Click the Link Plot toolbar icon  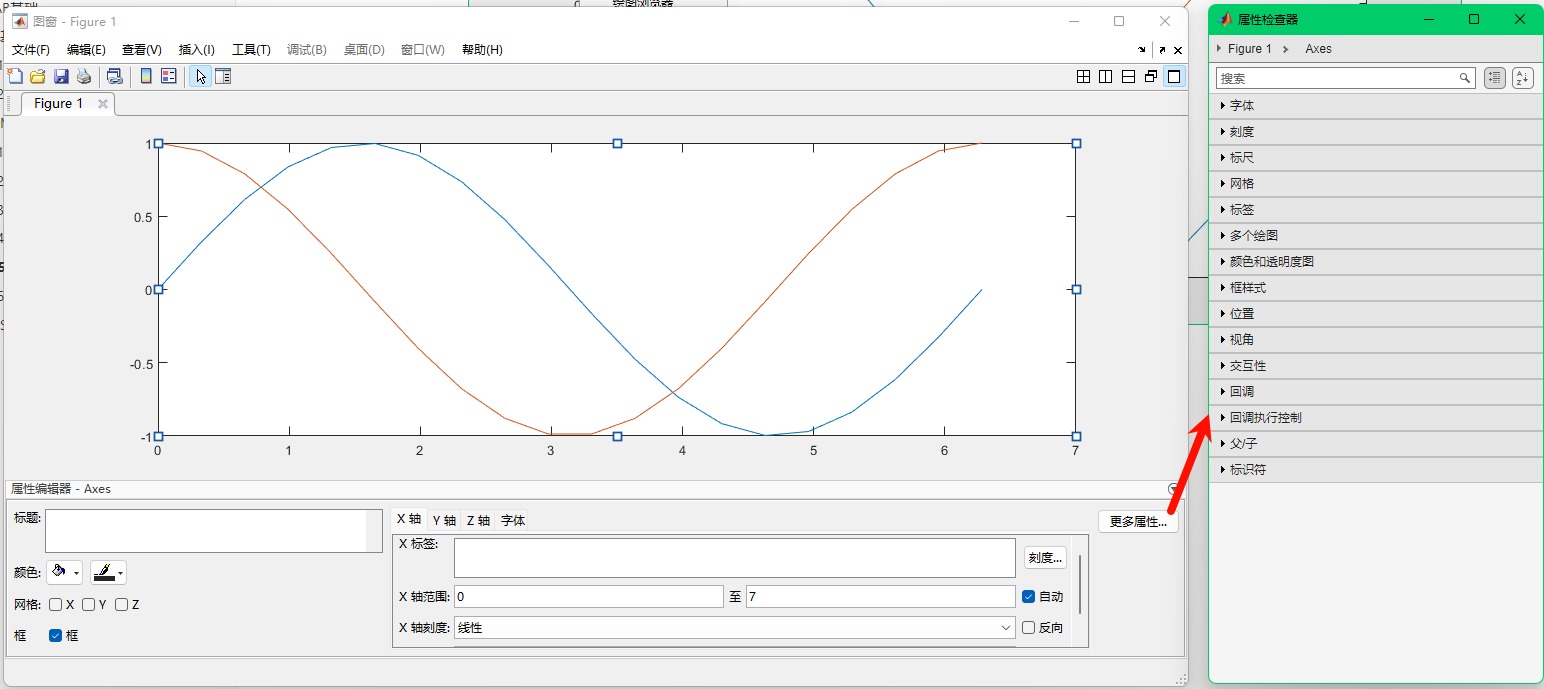115,76
